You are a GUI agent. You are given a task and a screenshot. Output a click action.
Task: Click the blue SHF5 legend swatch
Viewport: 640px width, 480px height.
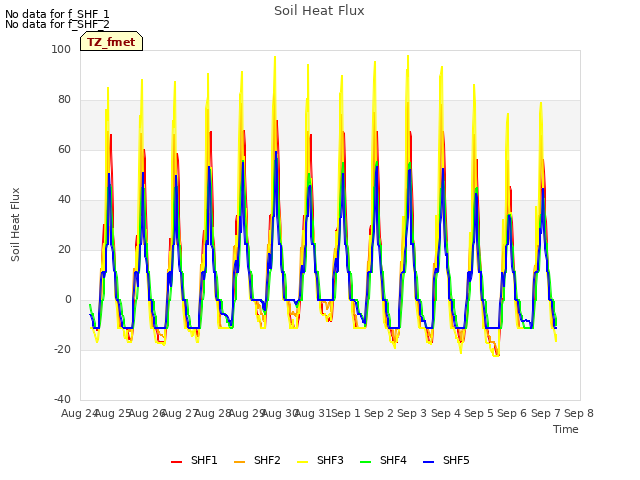(x=429, y=462)
